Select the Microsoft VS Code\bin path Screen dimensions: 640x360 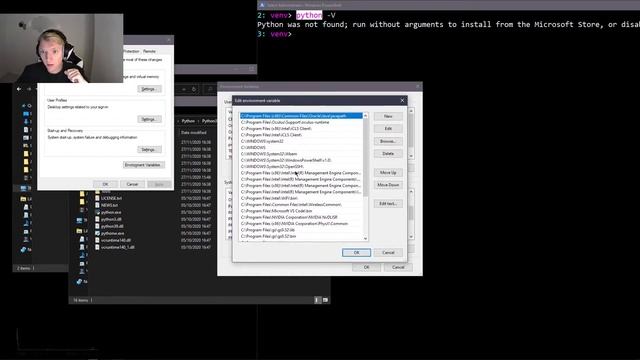point(301,211)
